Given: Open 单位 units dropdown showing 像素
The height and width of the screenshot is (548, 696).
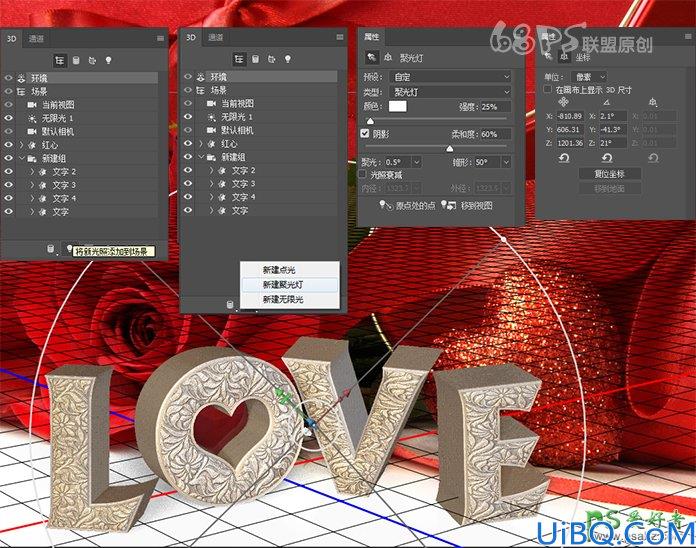Looking at the screenshot, I should click(589, 77).
